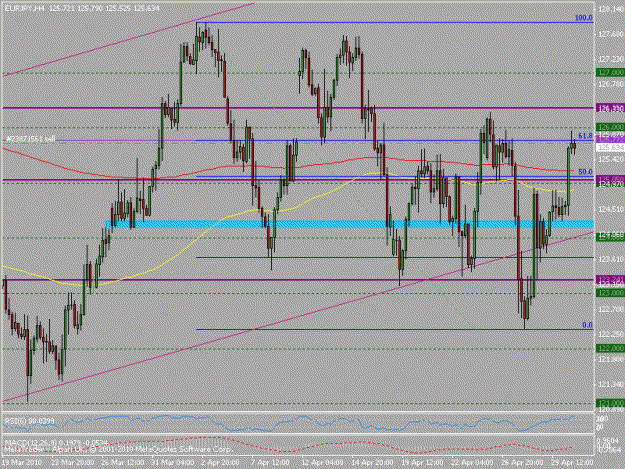
Task: Select the cyan support zone rectangle
Action: point(349,224)
